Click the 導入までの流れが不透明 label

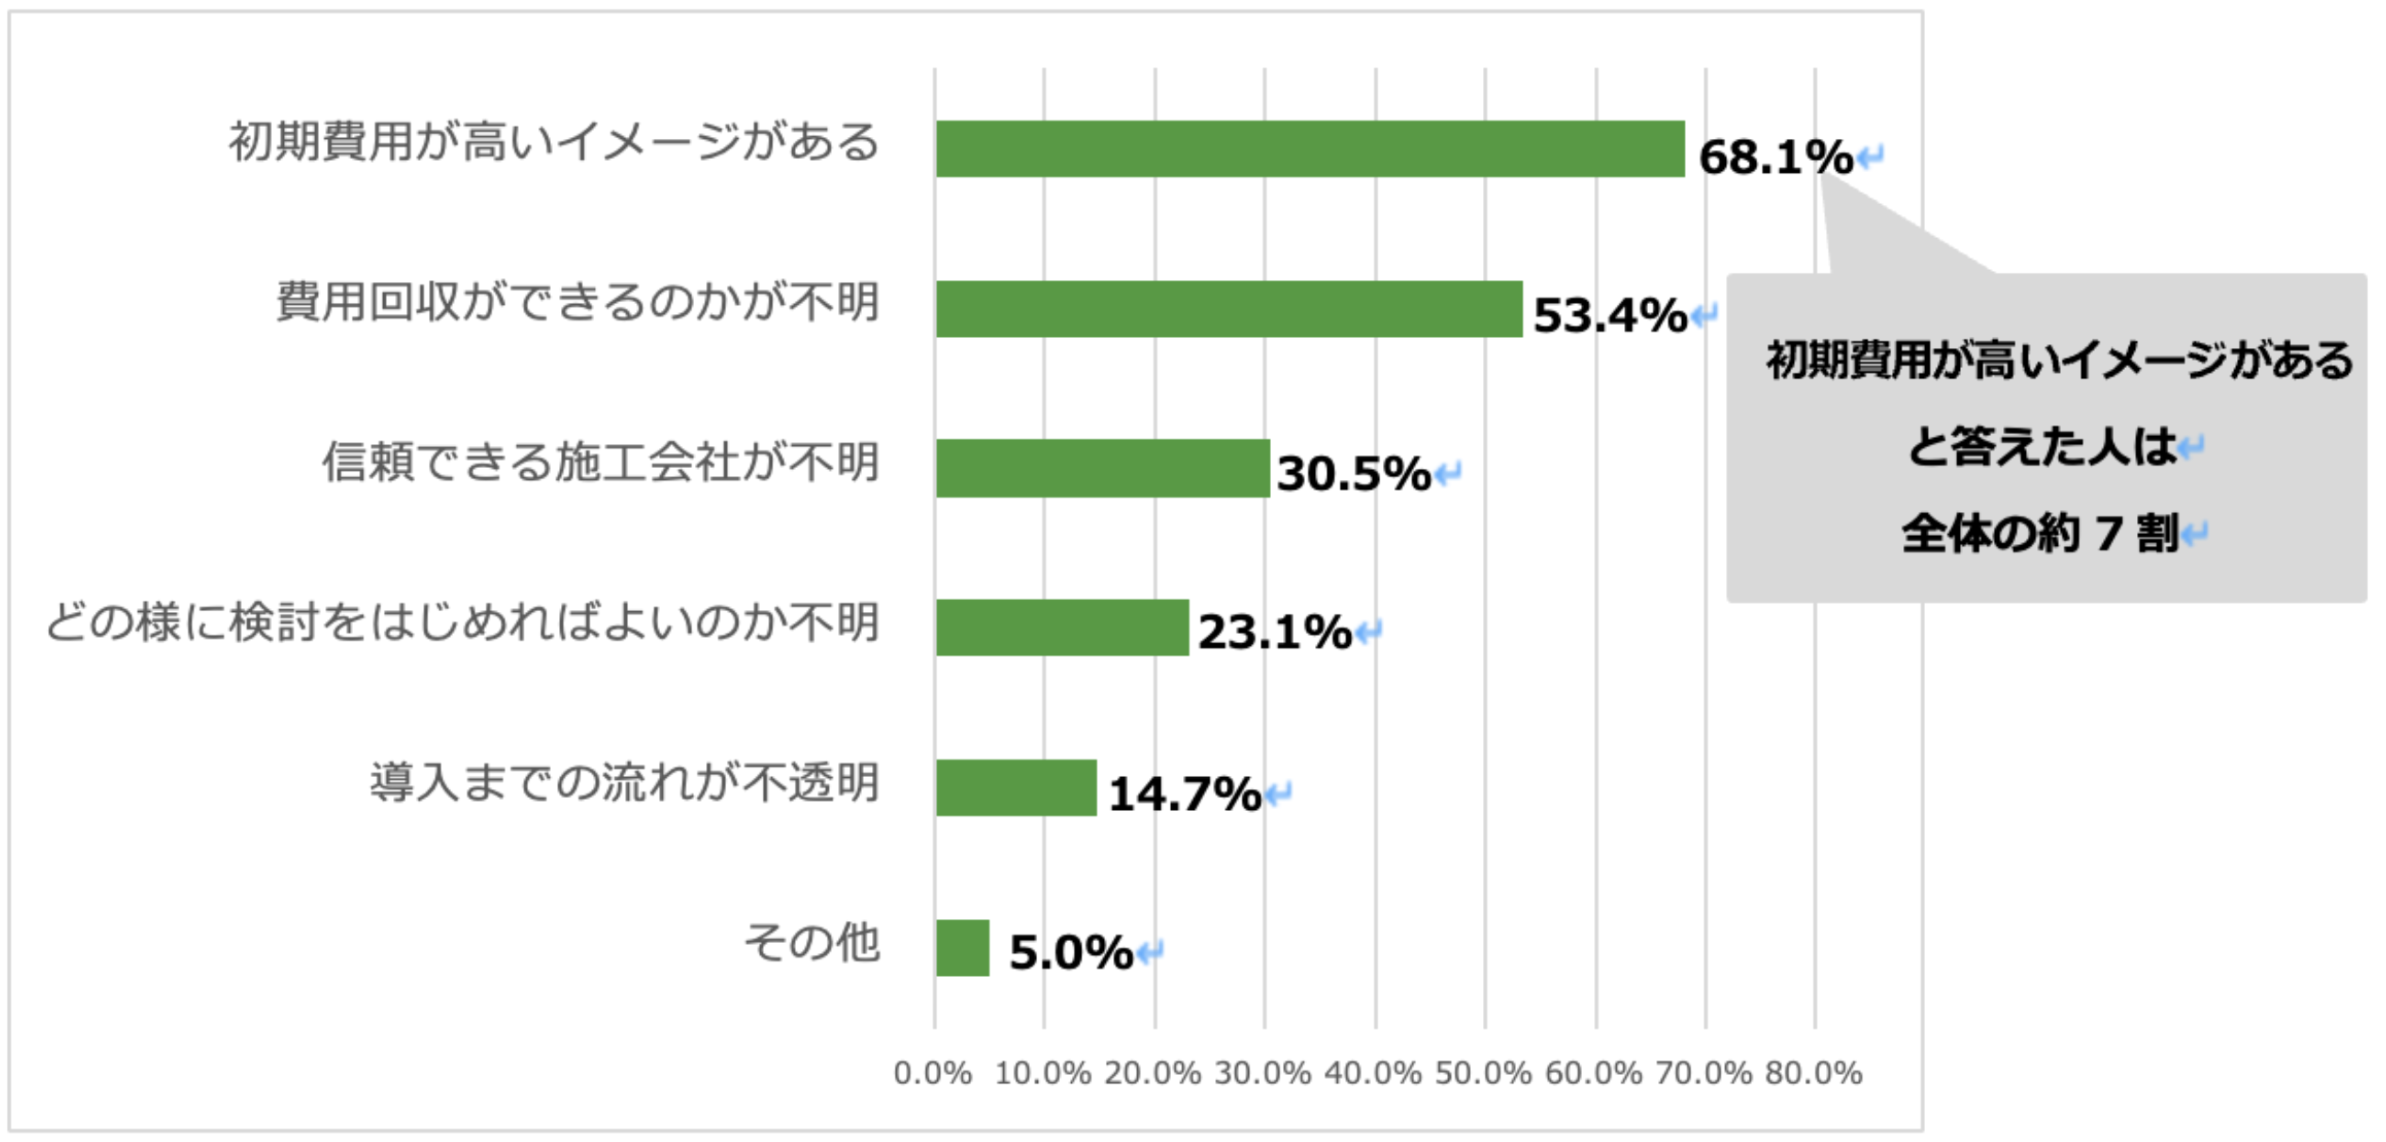click(x=624, y=782)
